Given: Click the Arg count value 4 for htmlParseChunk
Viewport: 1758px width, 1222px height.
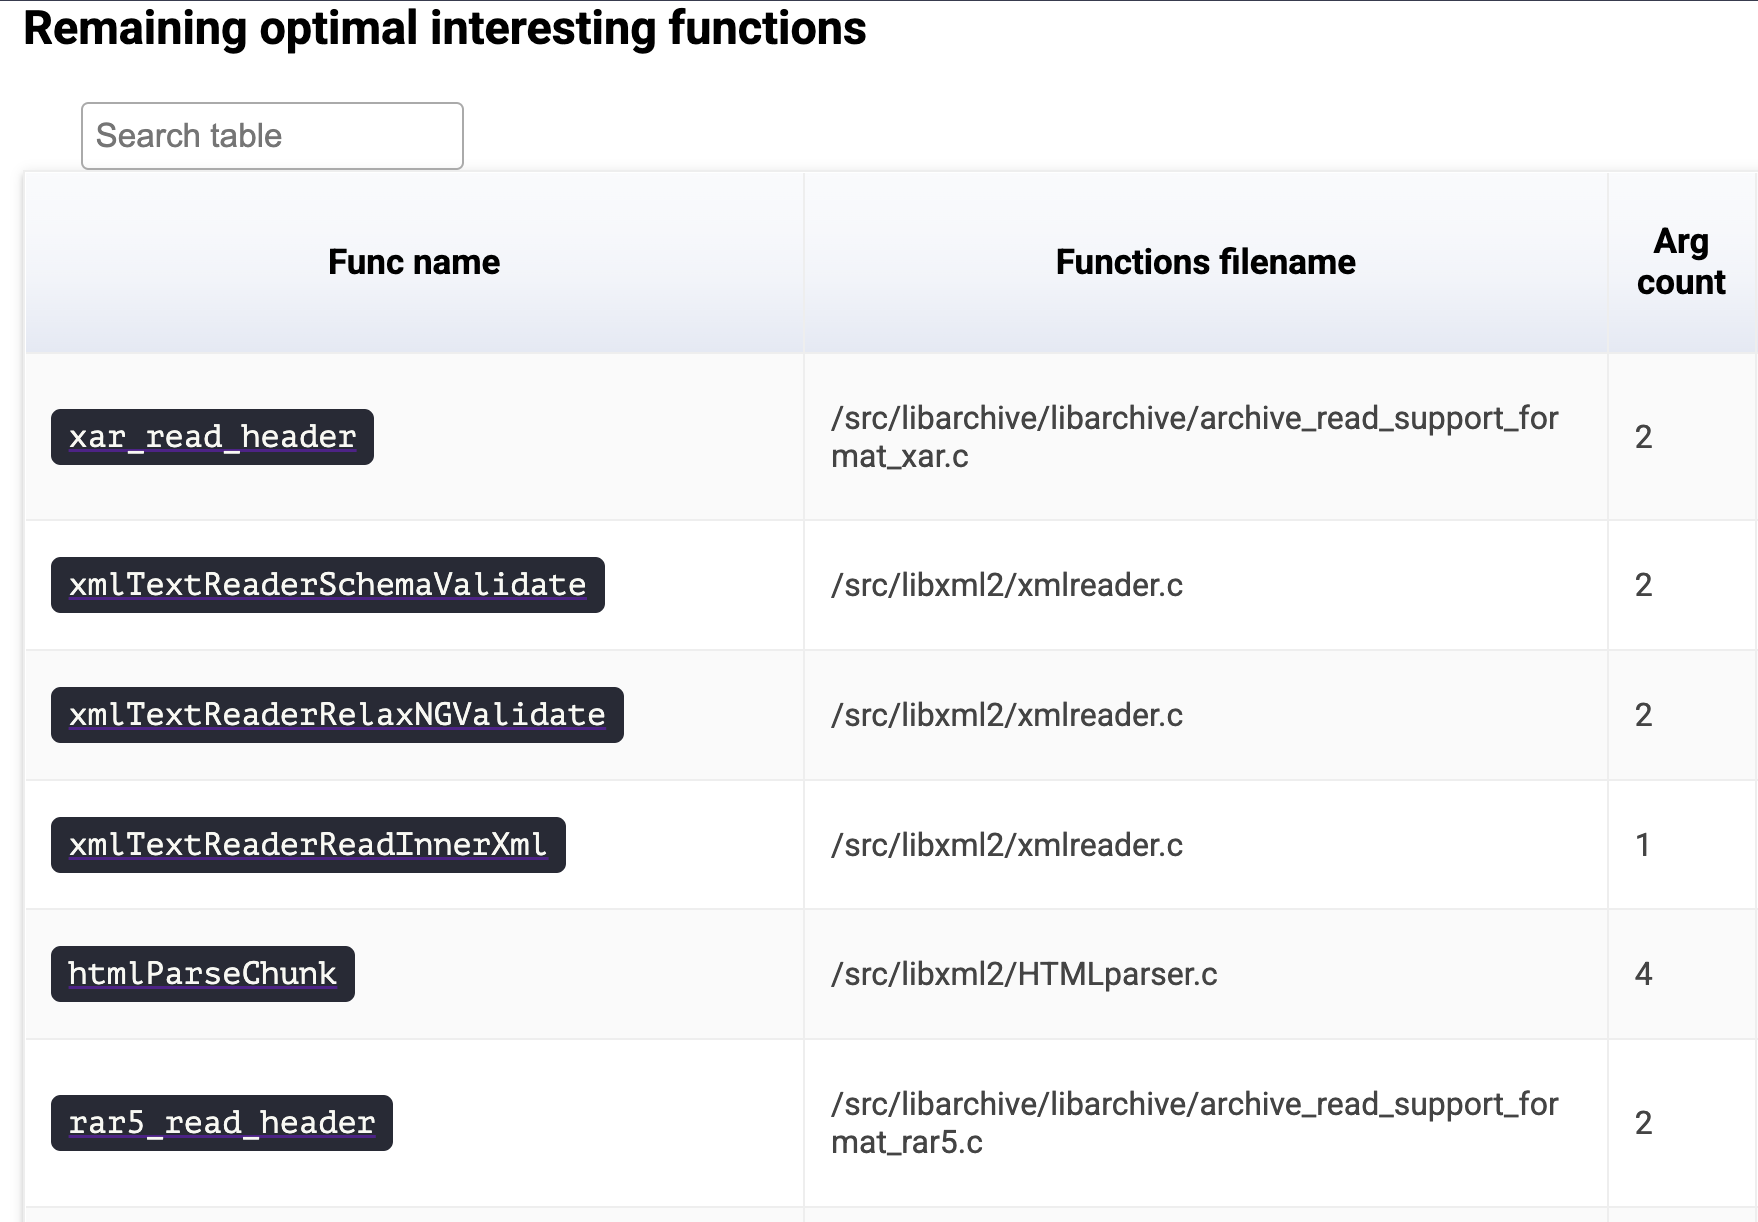Looking at the screenshot, I should click(x=1641, y=973).
